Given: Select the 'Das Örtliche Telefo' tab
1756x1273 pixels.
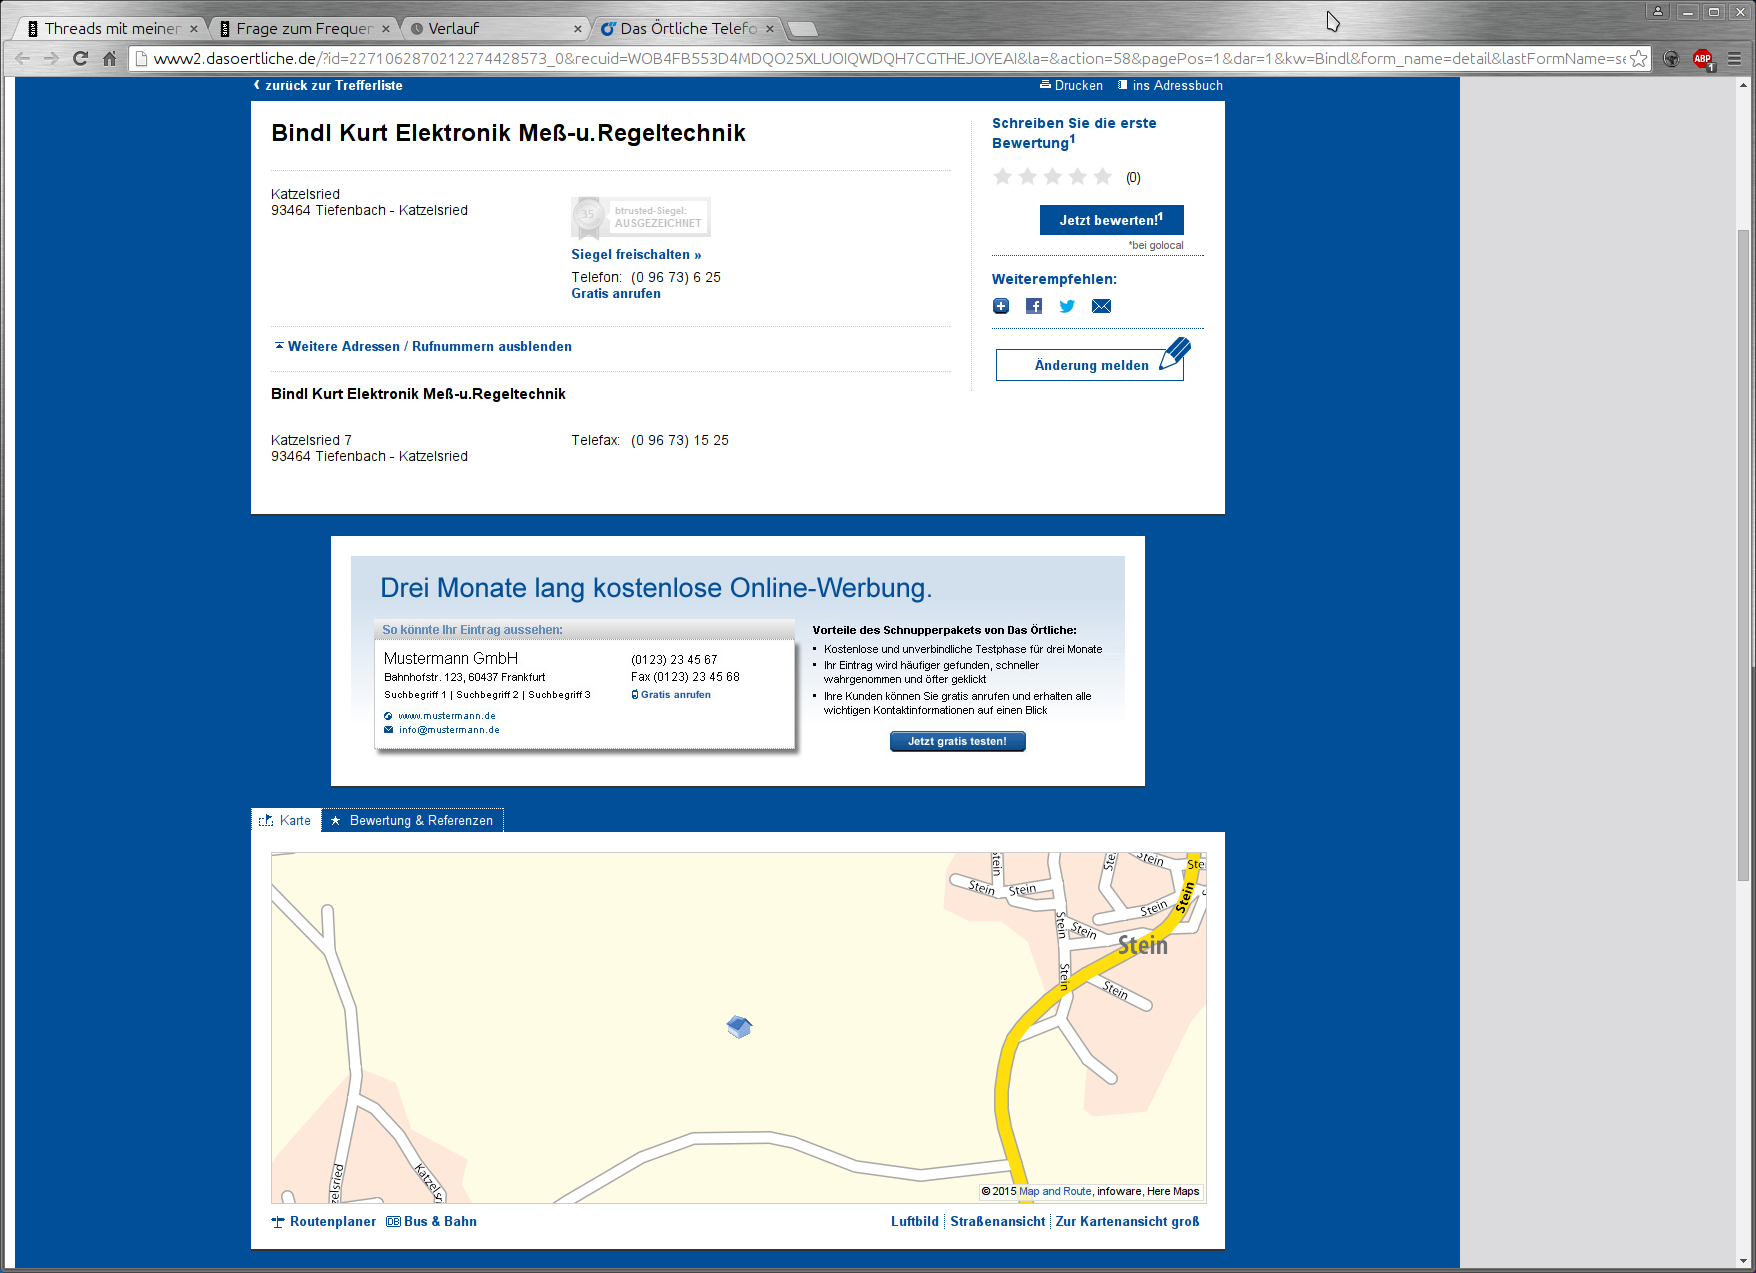Looking at the screenshot, I should click(x=687, y=29).
